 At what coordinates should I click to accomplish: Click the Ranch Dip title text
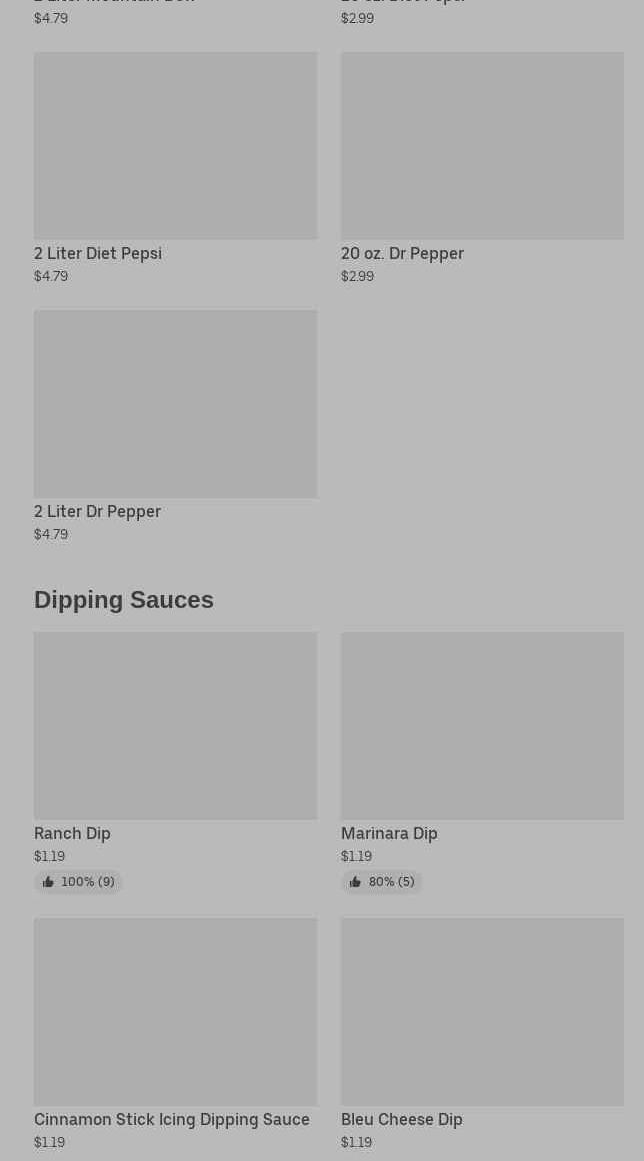[72, 834]
